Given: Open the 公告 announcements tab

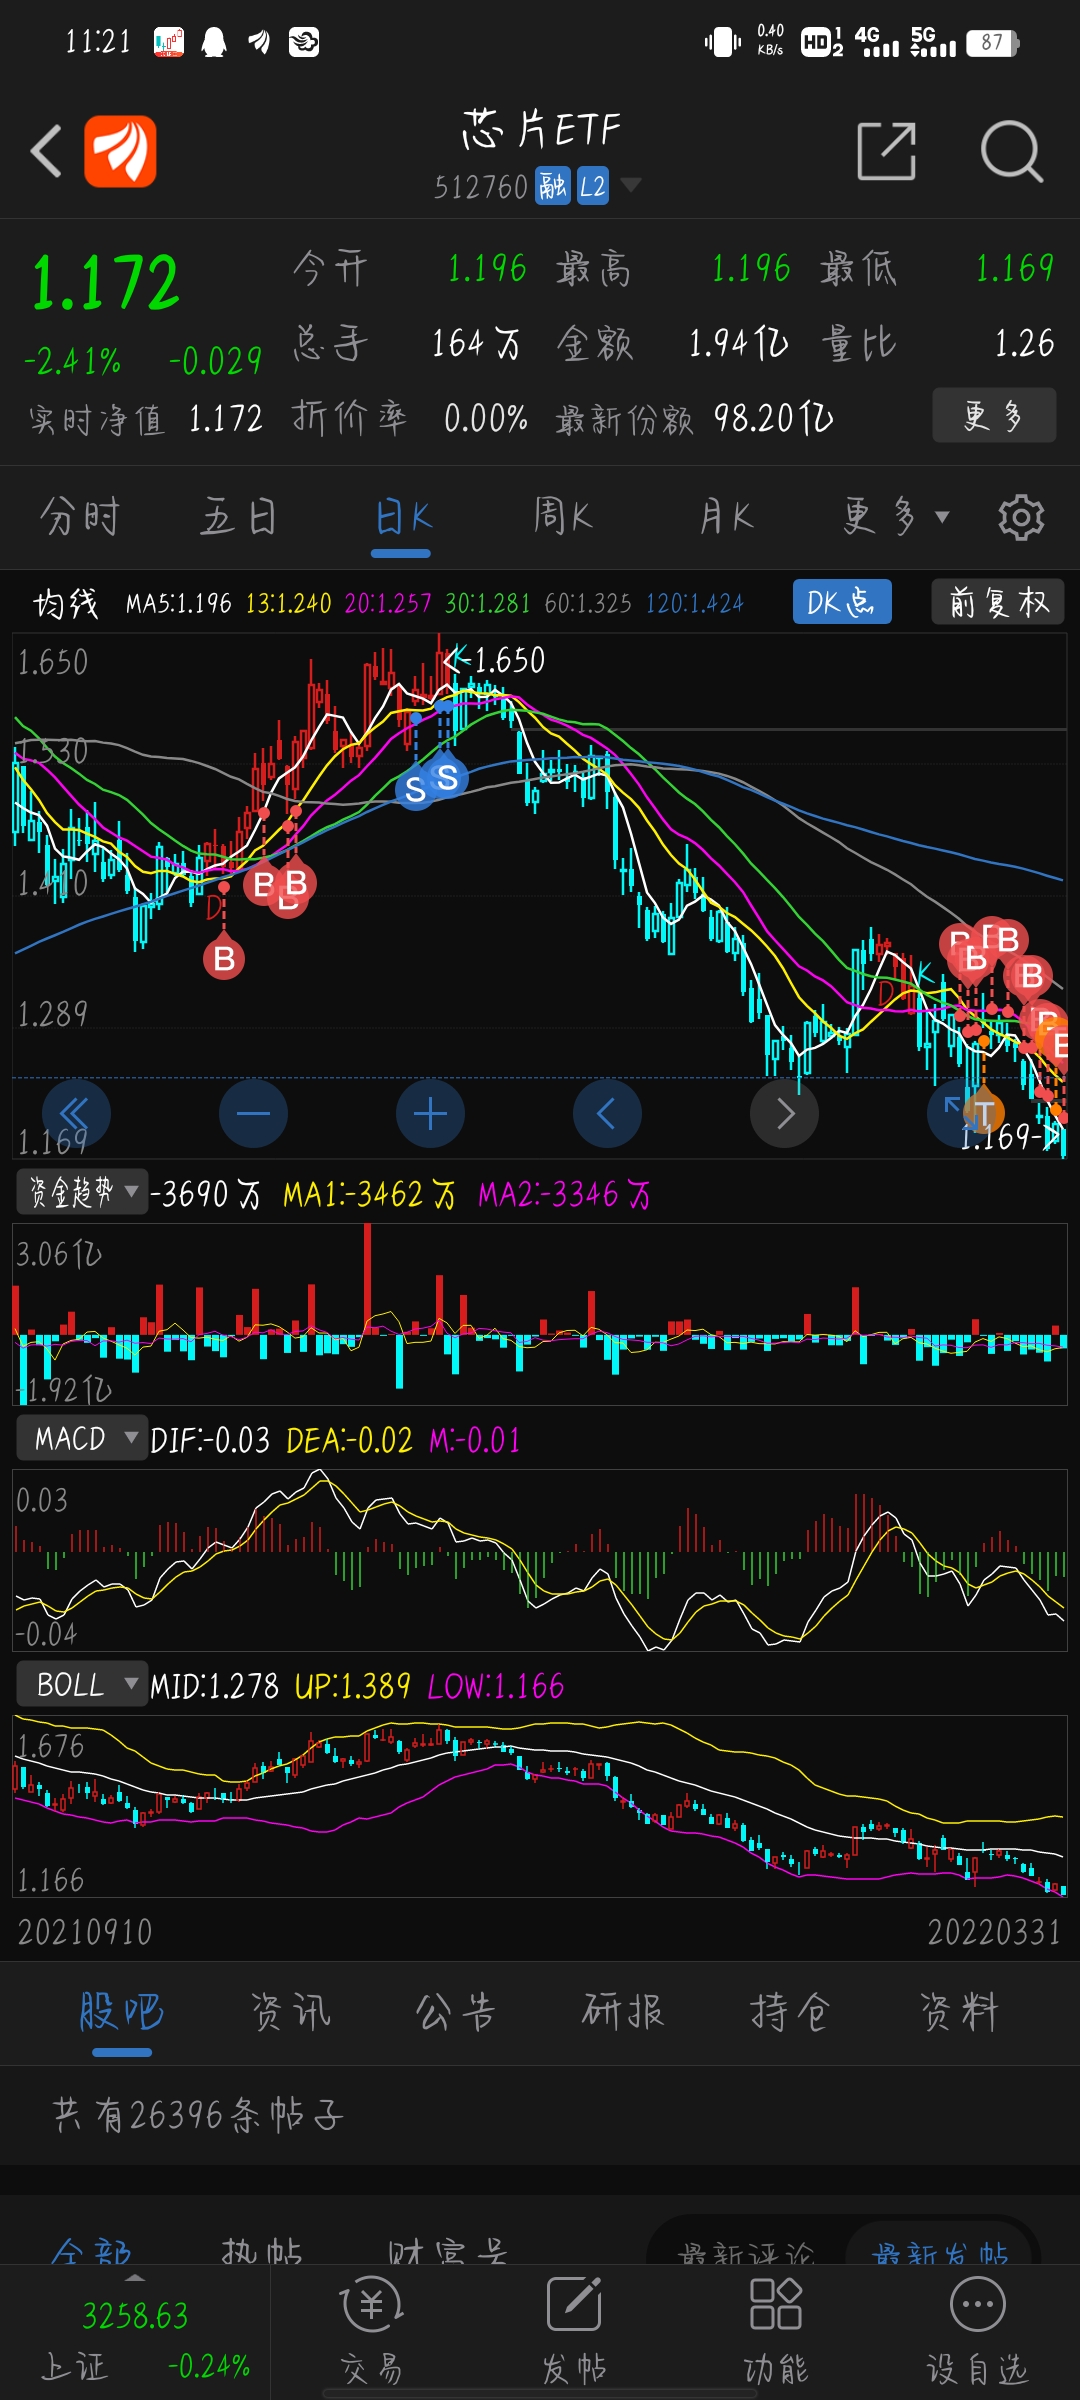Looking at the screenshot, I should (x=456, y=2011).
